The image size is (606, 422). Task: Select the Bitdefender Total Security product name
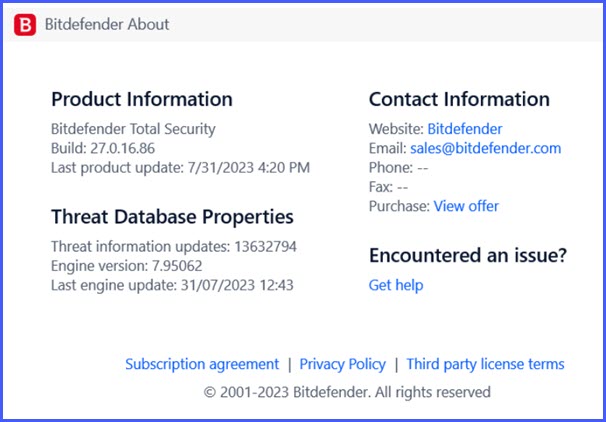pos(133,129)
